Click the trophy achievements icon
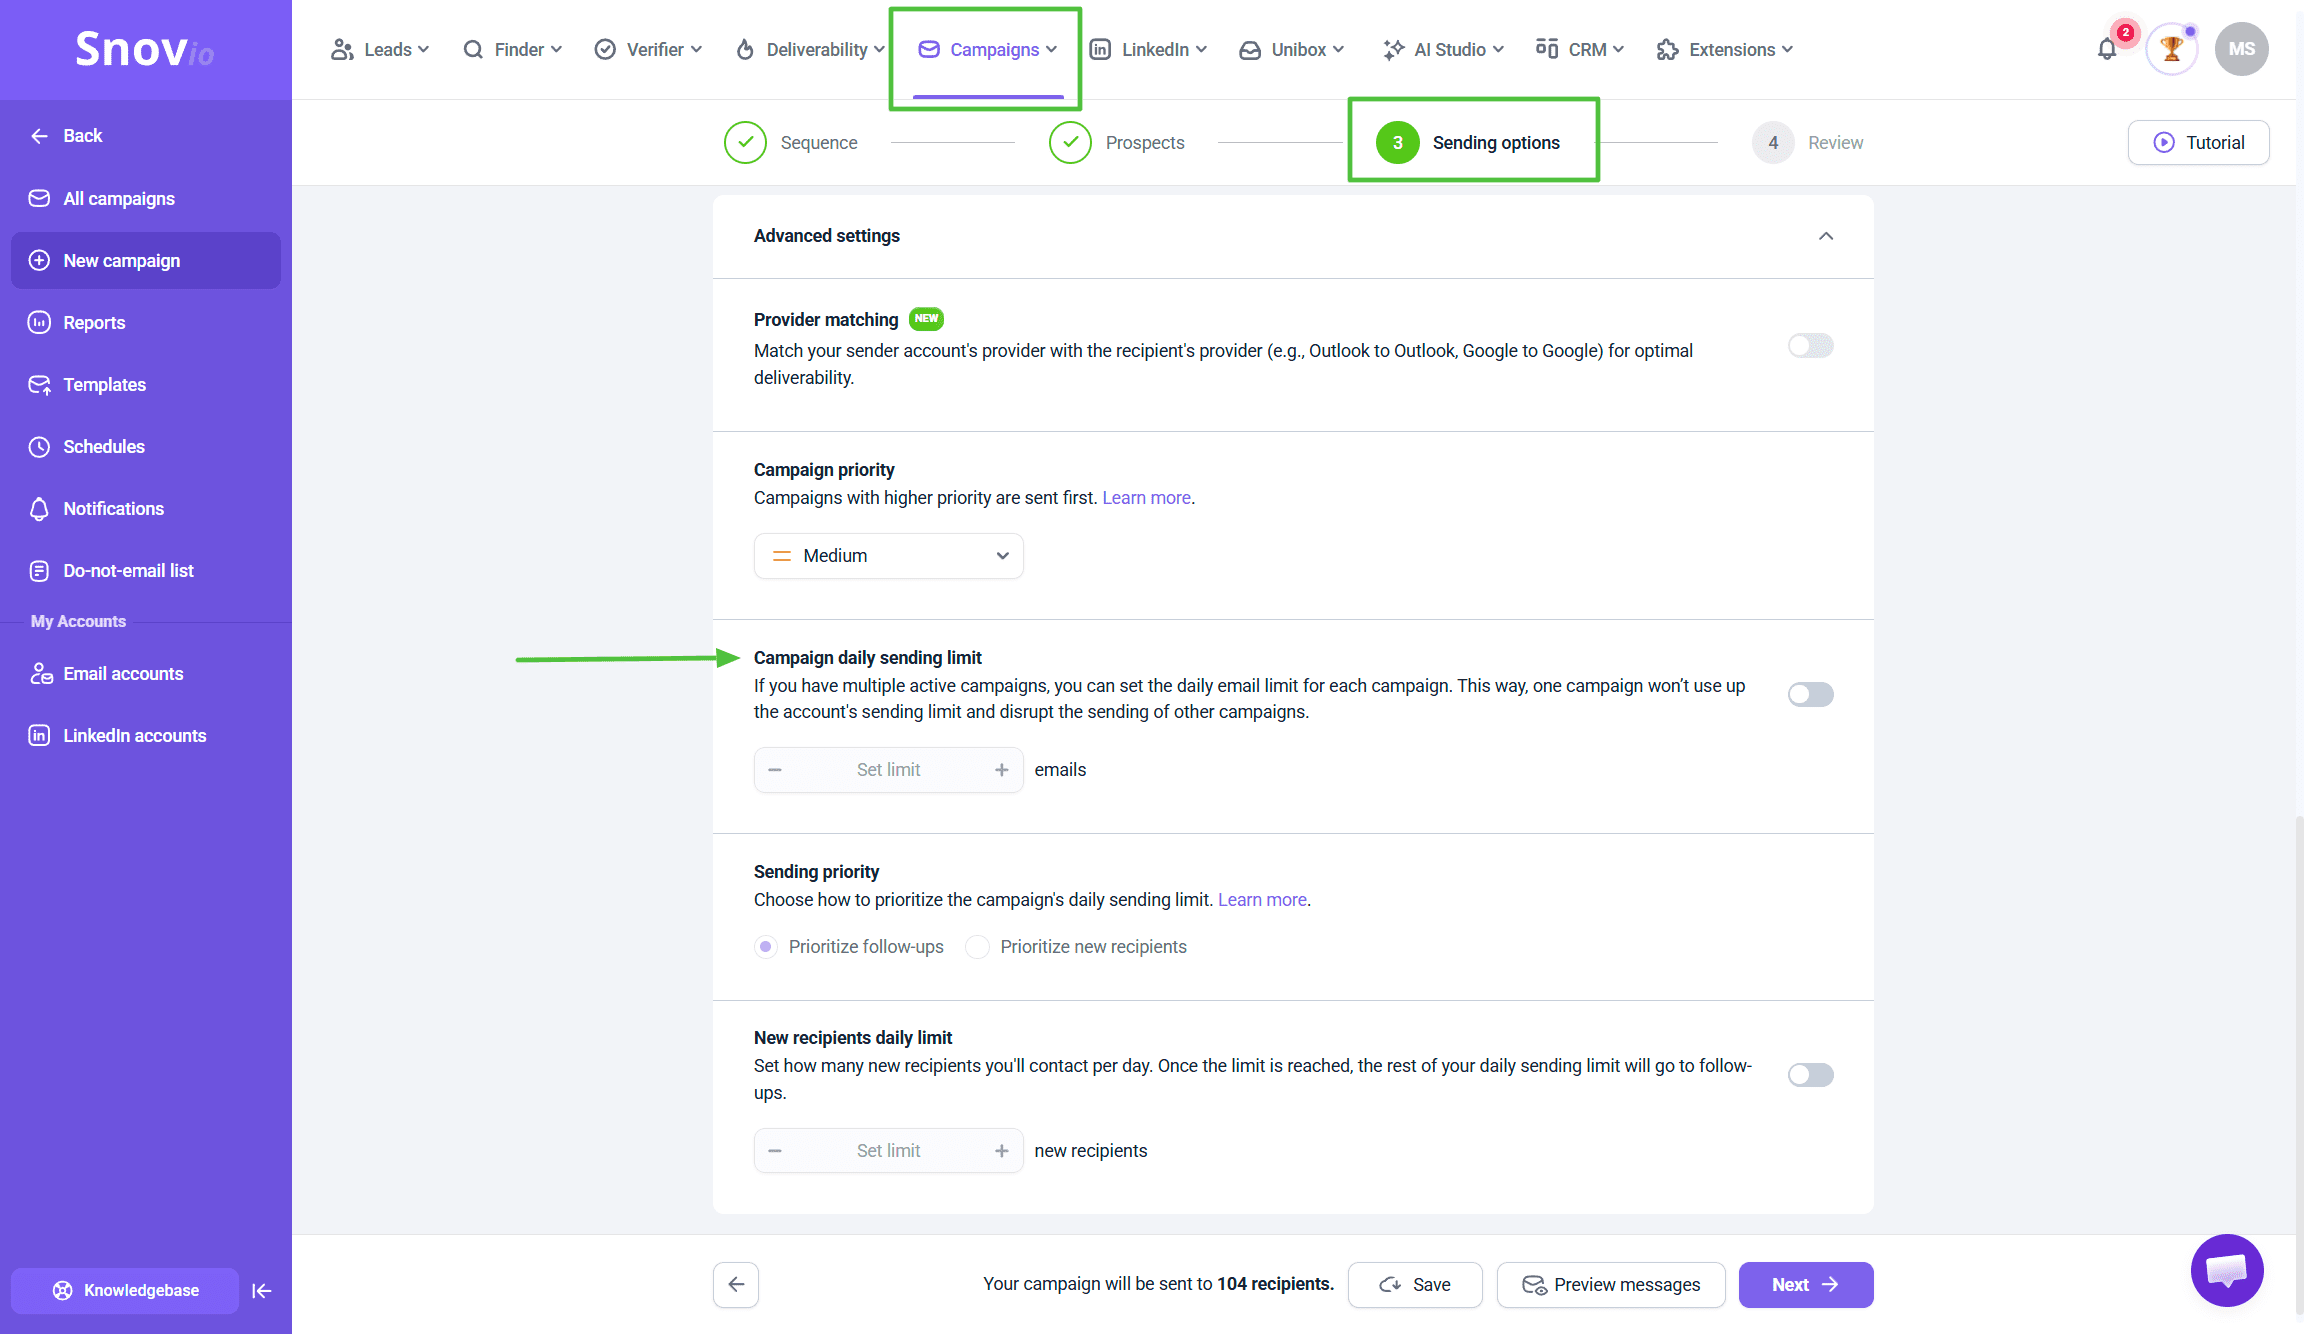The width and height of the screenshot is (2304, 1334). click(2171, 49)
